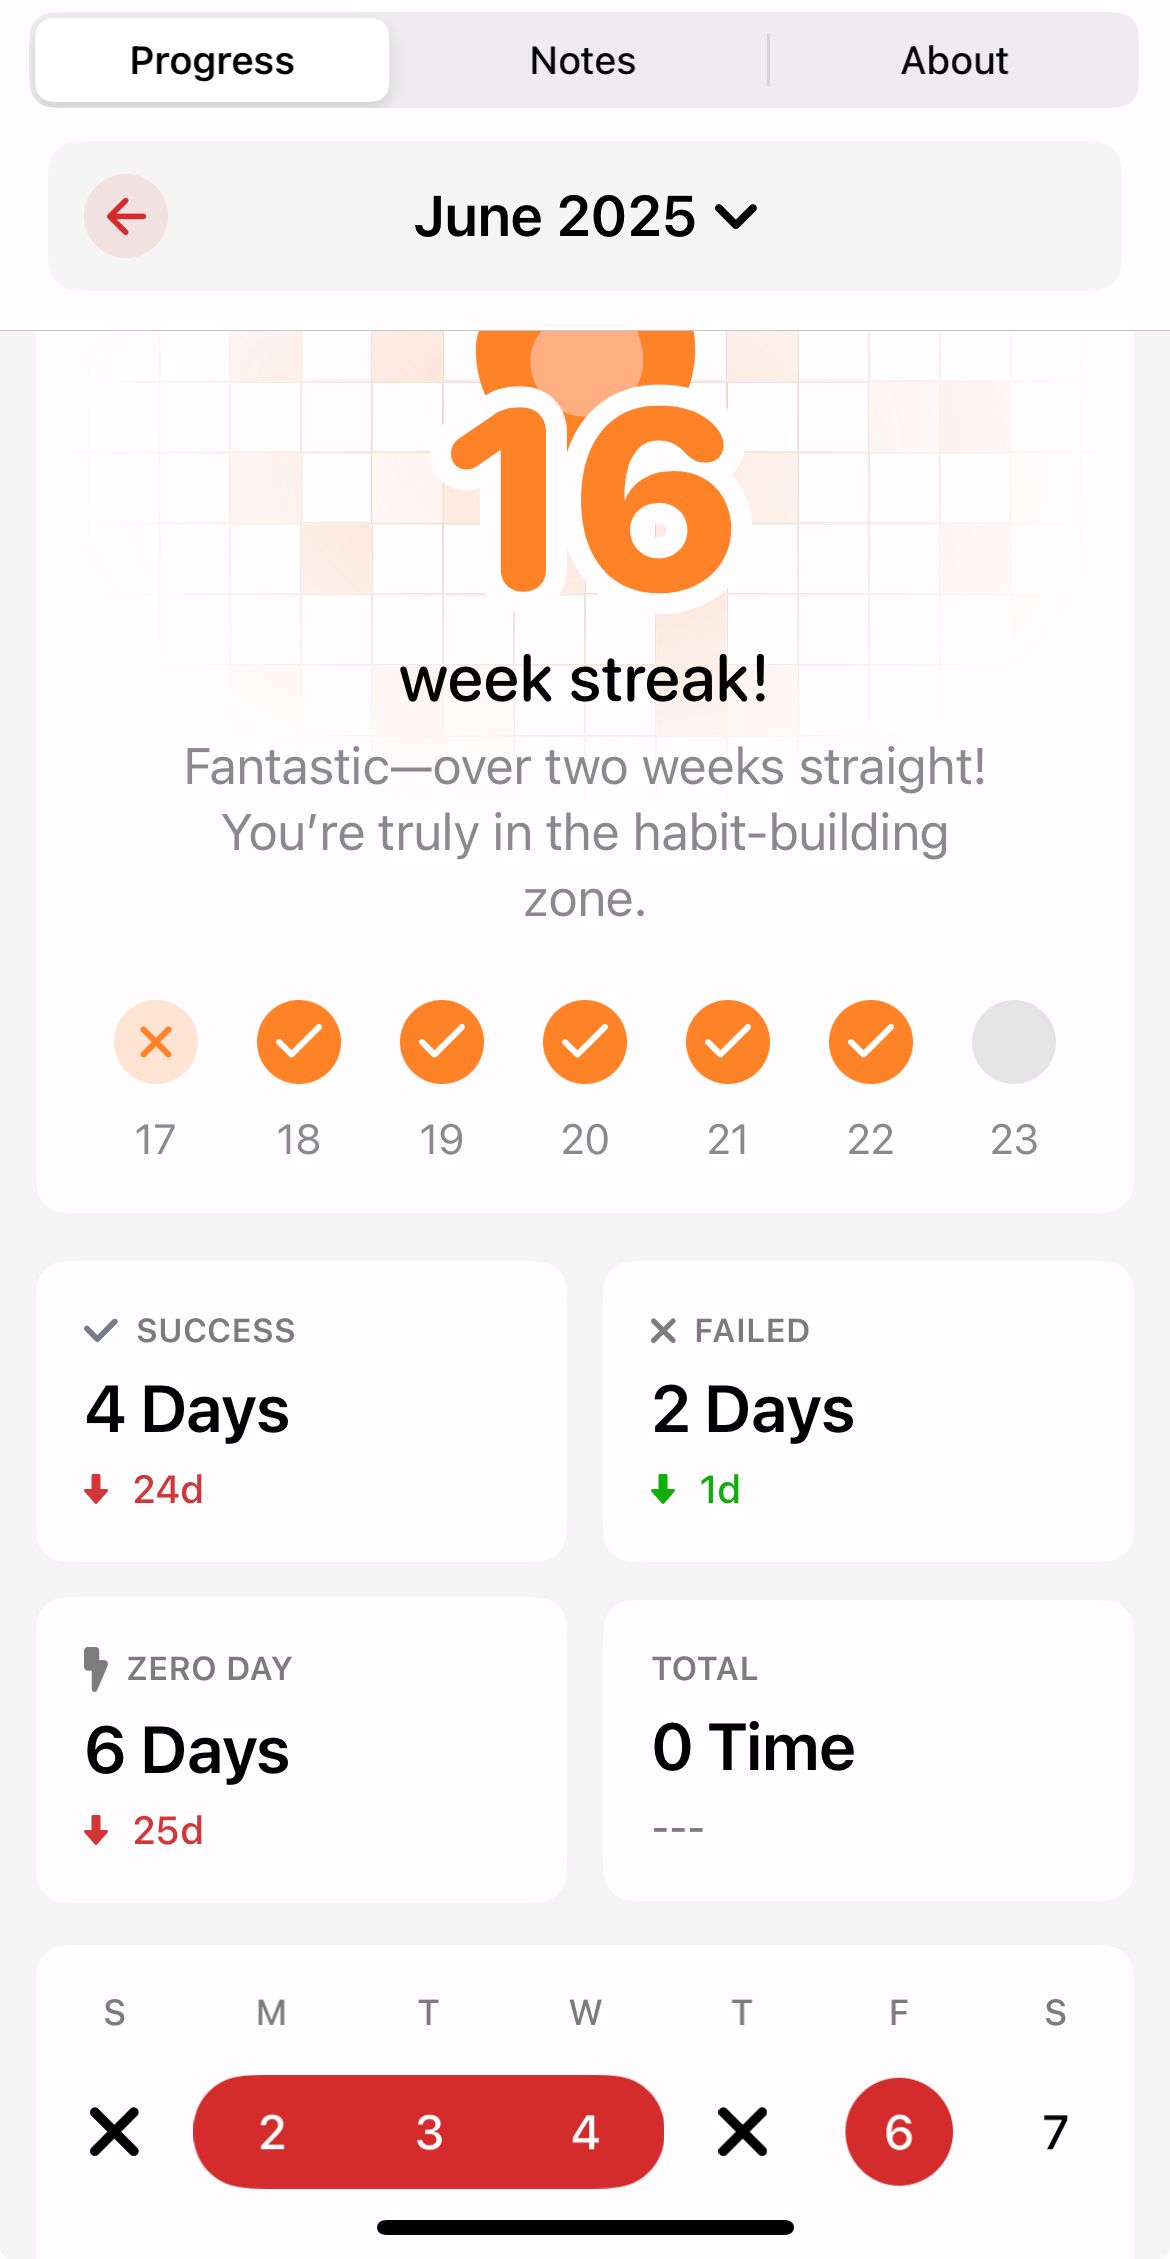
Task: Select the red circled day 6 in calendar
Action: pyautogui.click(x=899, y=2132)
